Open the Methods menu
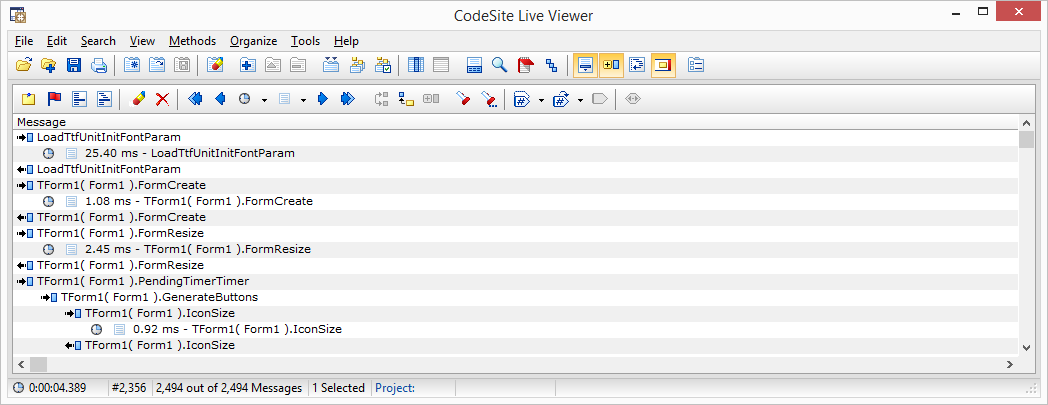The image size is (1048, 405). point(192,41)
